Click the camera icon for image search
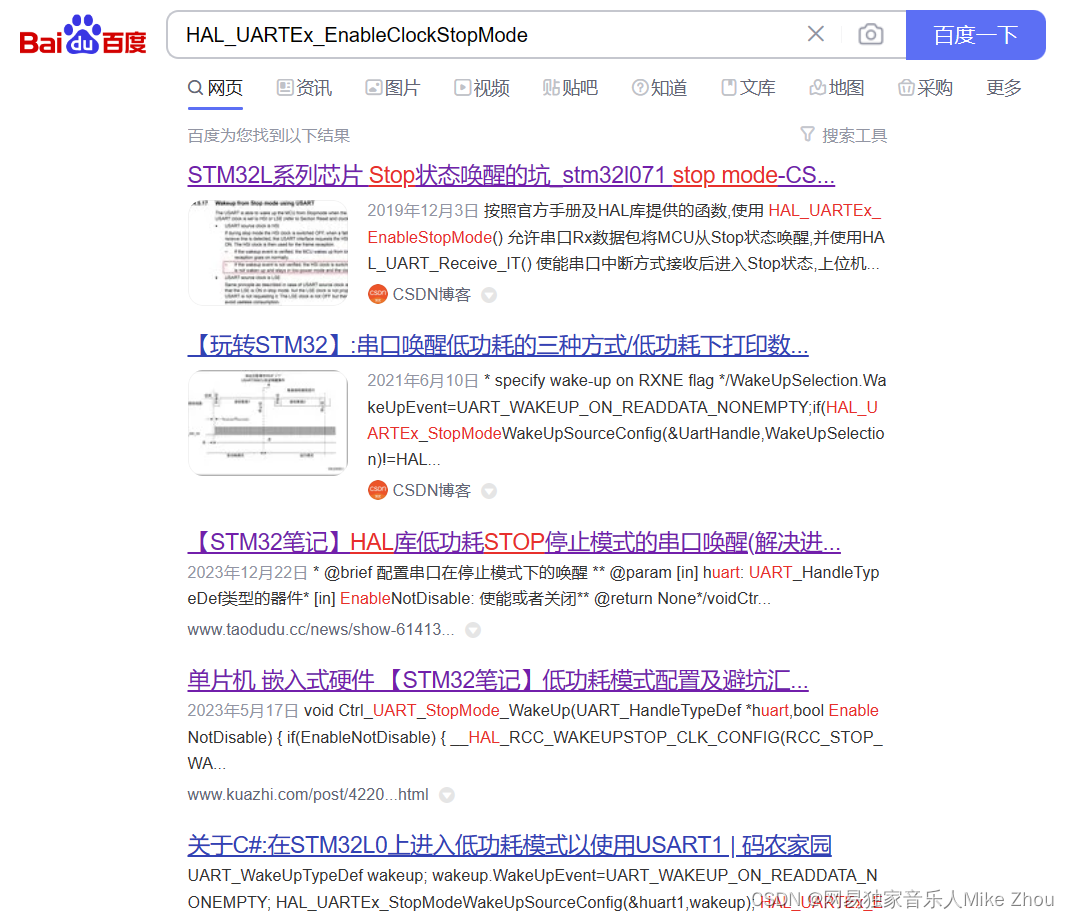 pyautogui.click(x=870, y=34)
